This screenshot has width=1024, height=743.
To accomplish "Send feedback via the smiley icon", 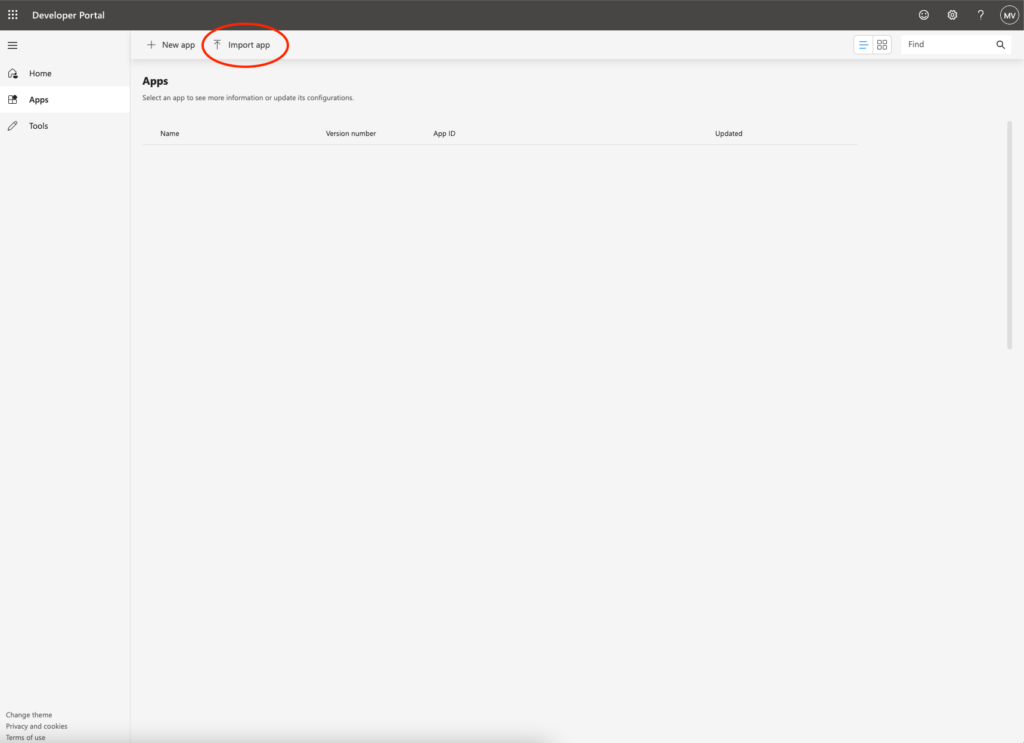I will click(923, 15).
